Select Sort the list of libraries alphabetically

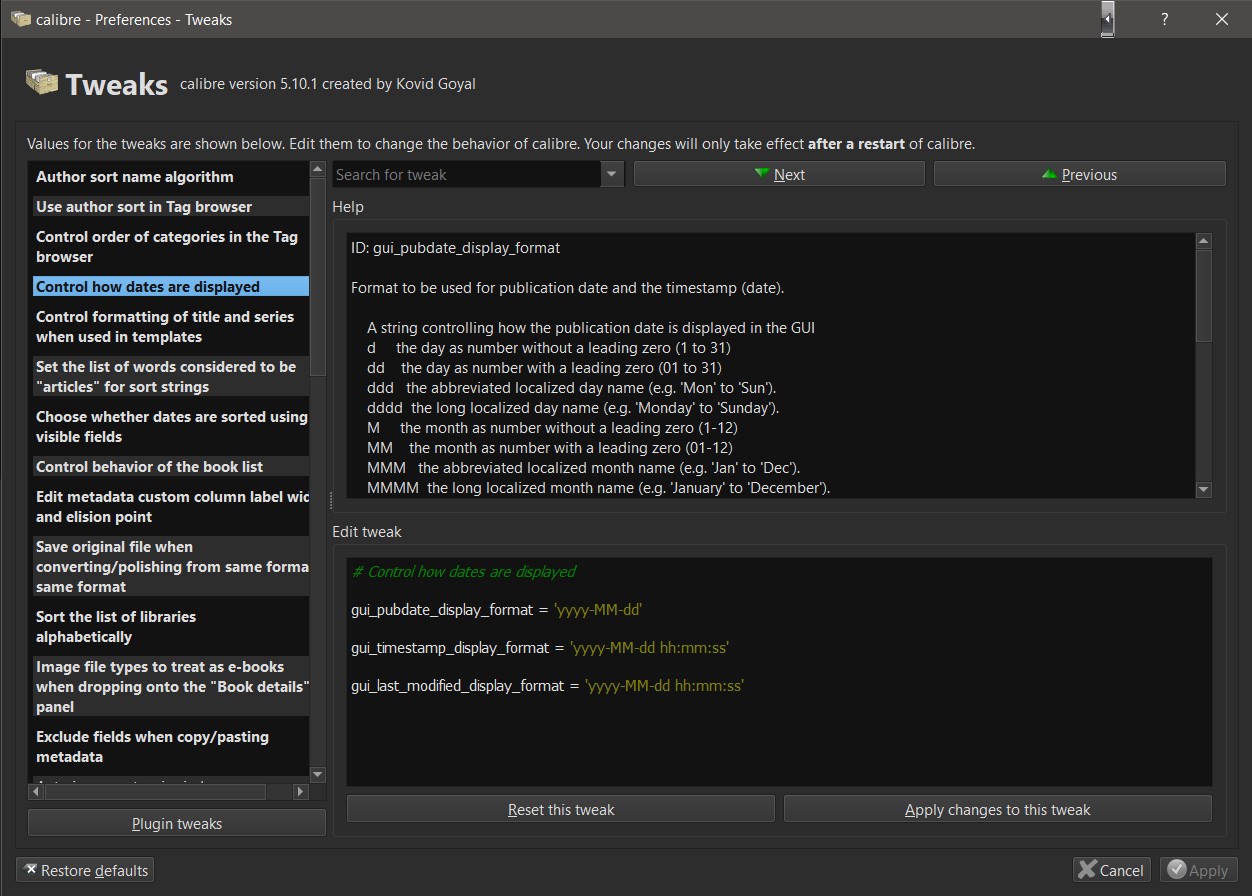pyautogui.click(x=170, y=627)
